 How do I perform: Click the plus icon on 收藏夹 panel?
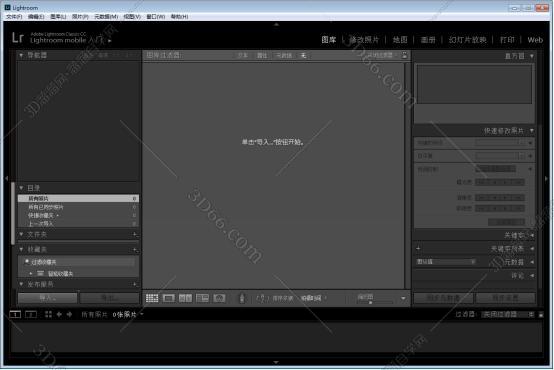click(x=135, y=249)
